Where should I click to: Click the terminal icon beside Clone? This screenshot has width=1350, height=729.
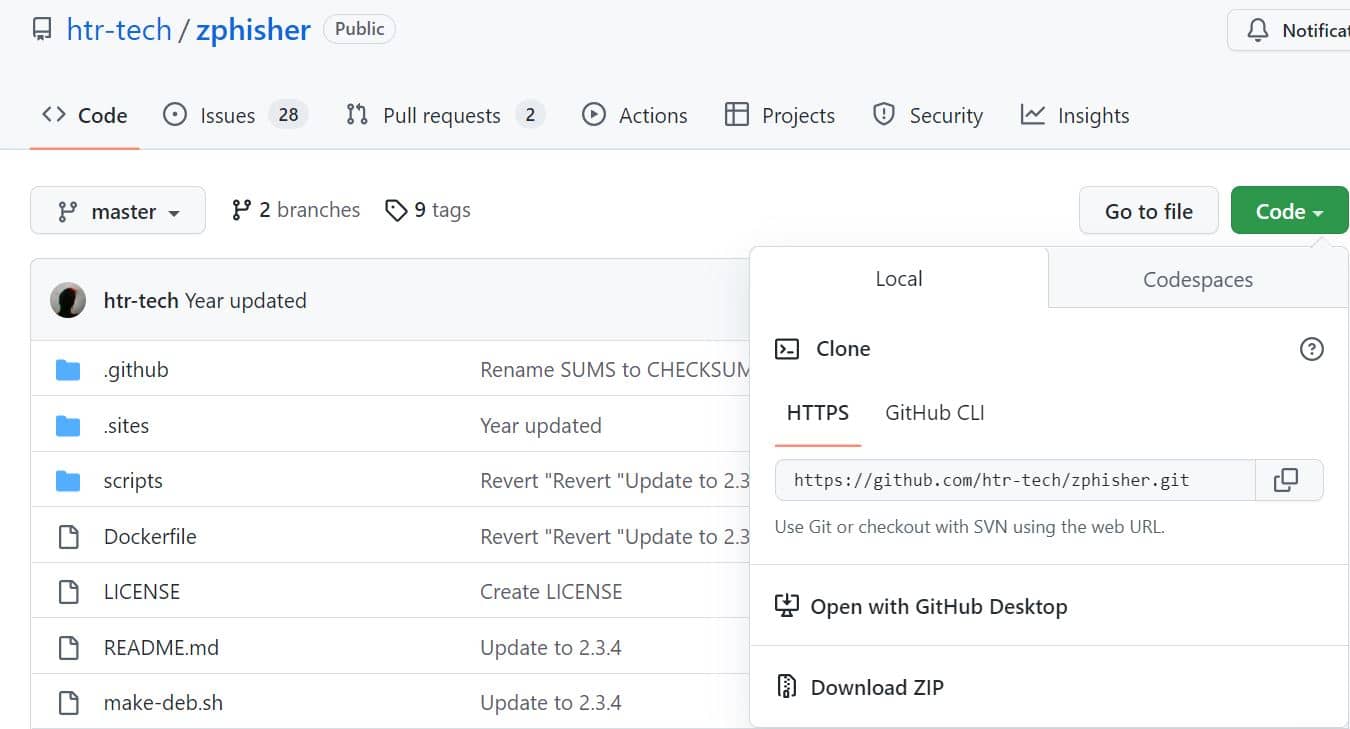click(787, 349)
